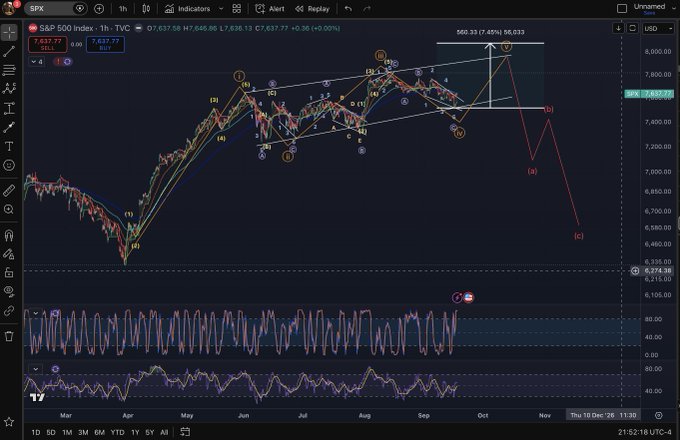Toggle magnet mode in left toolbar

pos(9,235)
